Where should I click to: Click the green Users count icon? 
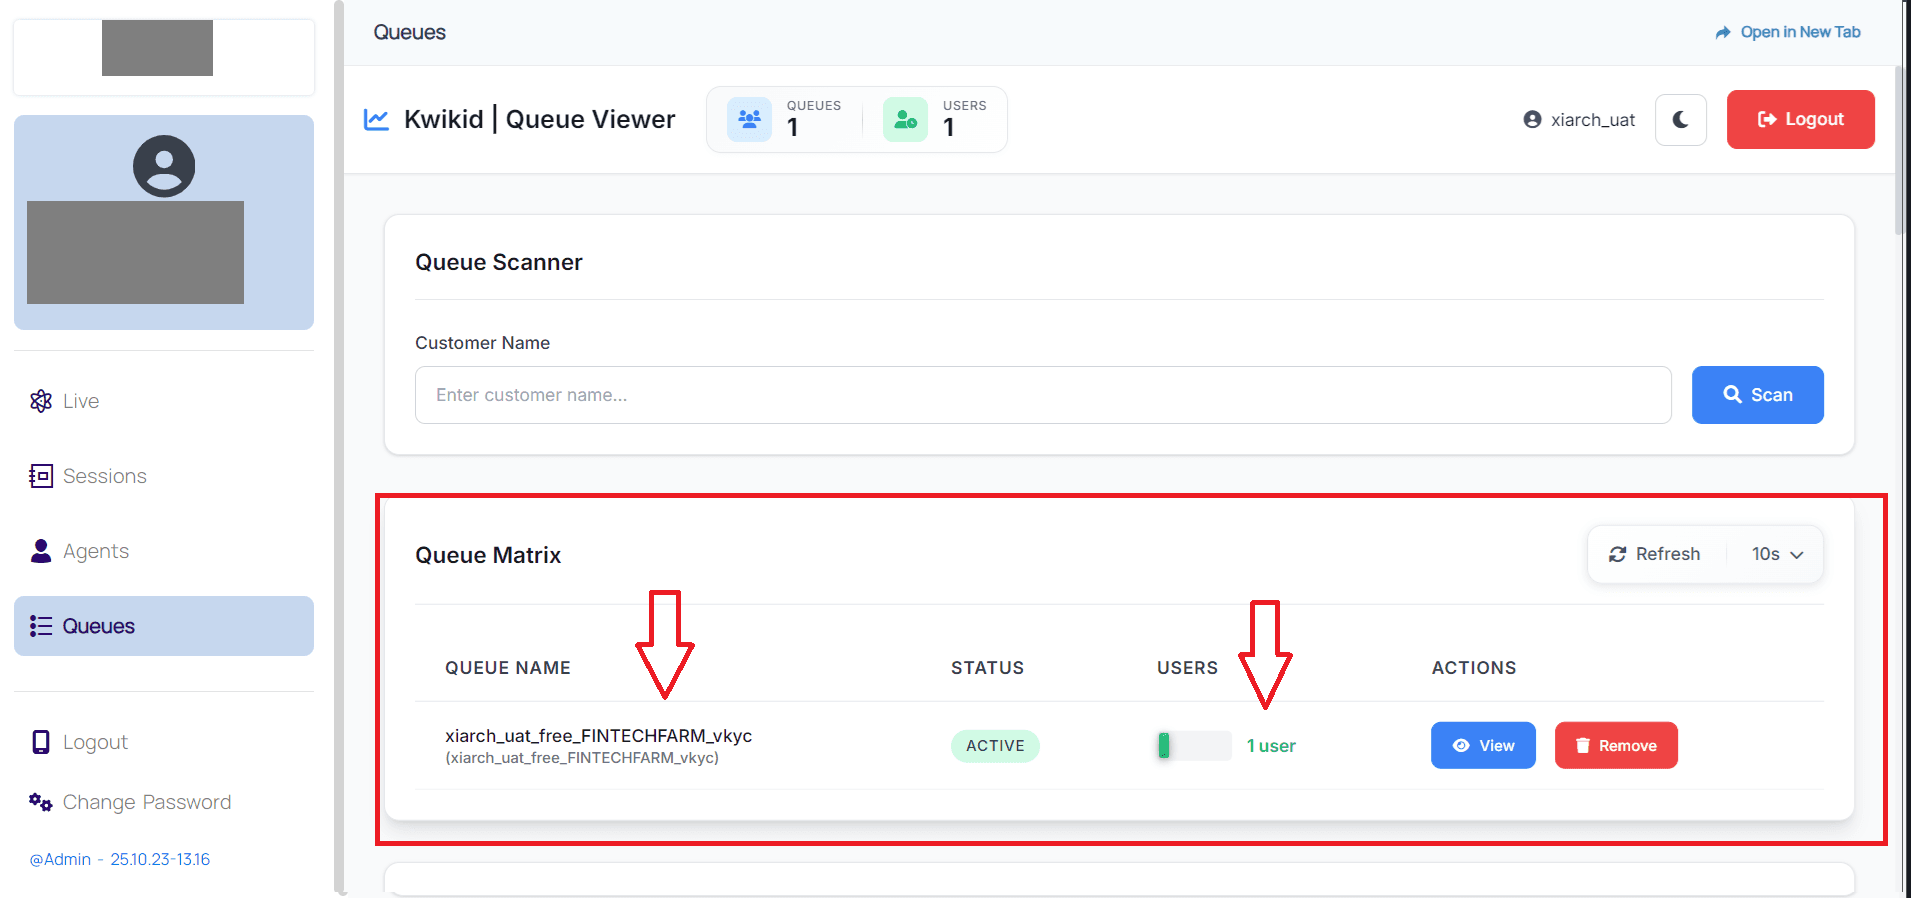[x=905, y=120]
